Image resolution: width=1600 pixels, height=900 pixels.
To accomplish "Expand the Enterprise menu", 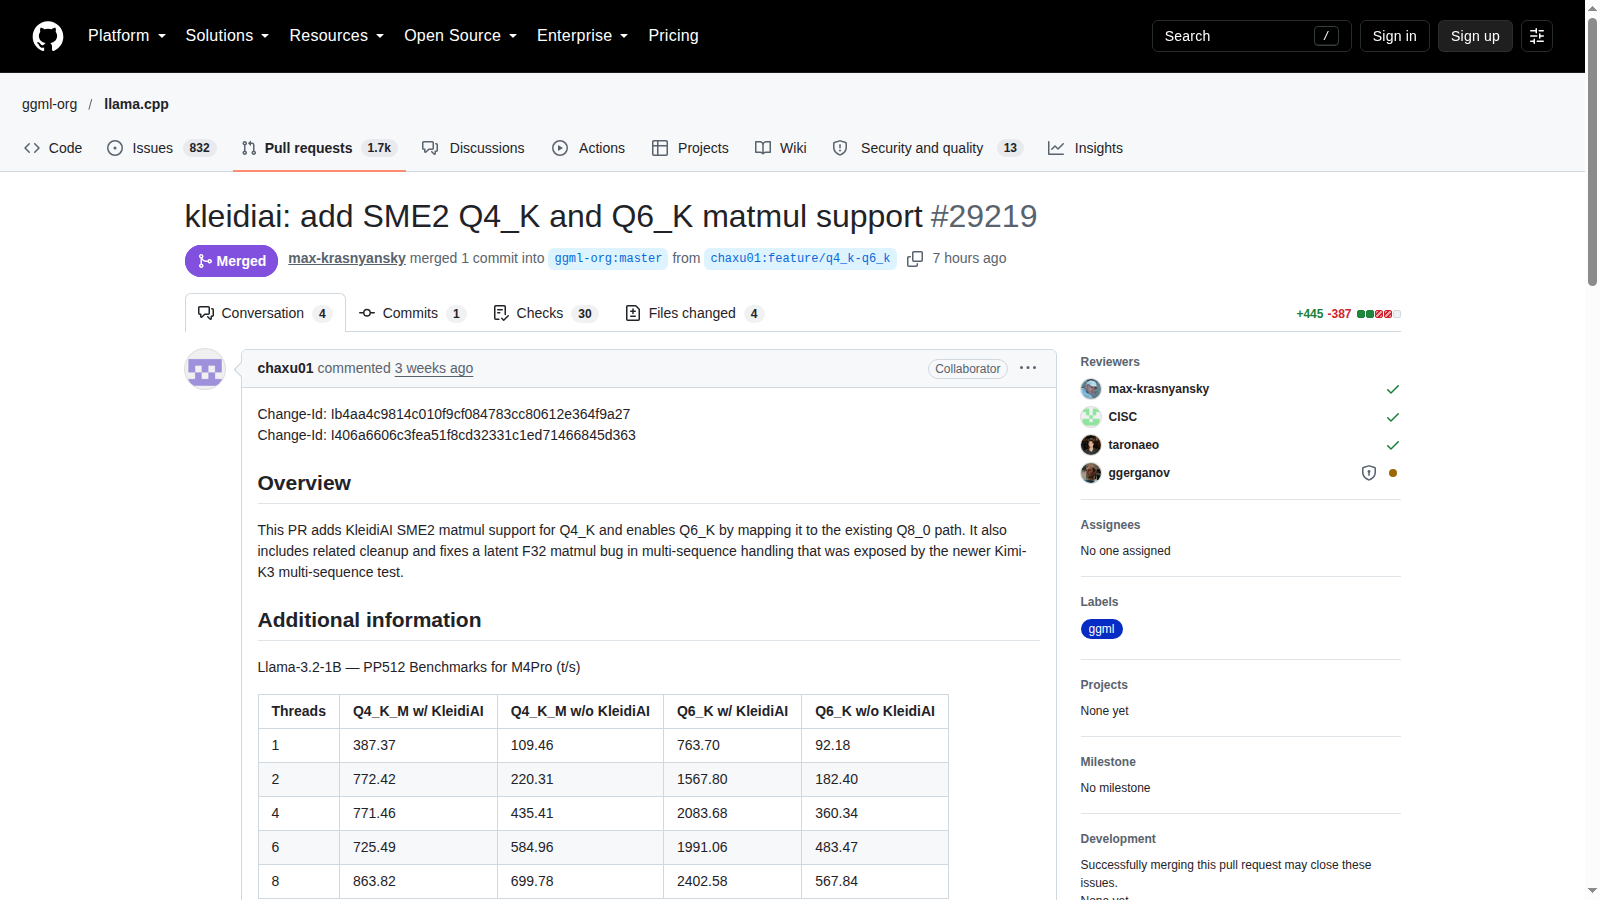I will 582,36.
